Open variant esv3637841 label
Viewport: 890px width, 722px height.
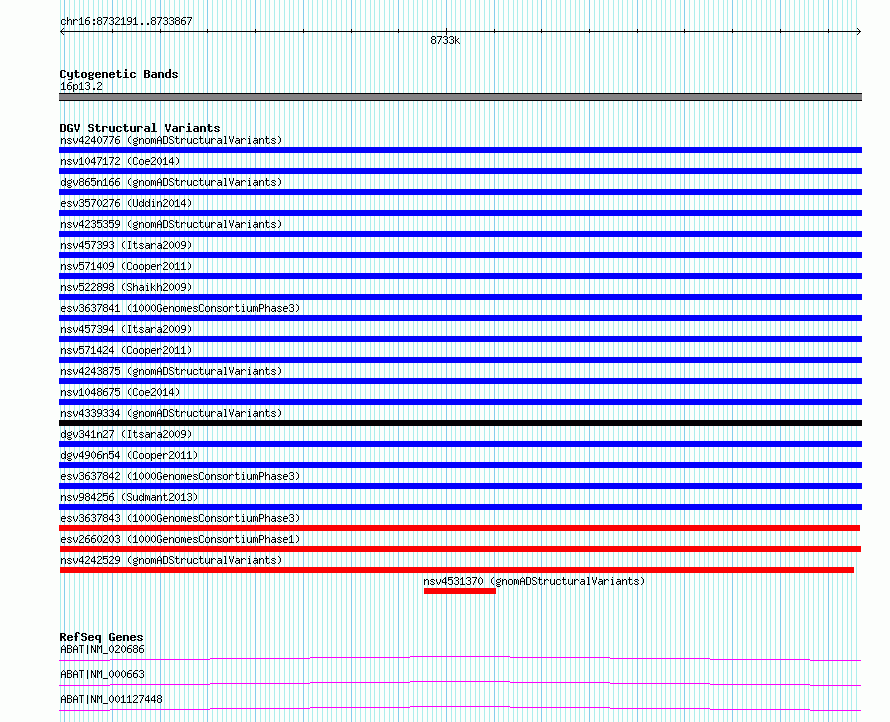180,308
